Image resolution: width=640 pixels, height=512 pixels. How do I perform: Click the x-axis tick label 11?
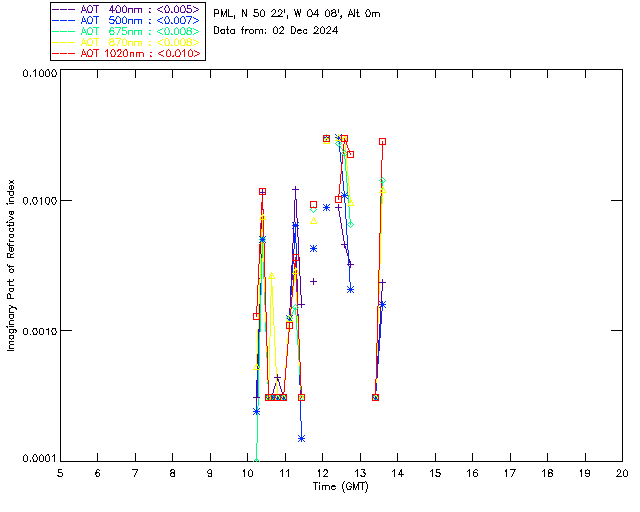click(x=285, y=473)
